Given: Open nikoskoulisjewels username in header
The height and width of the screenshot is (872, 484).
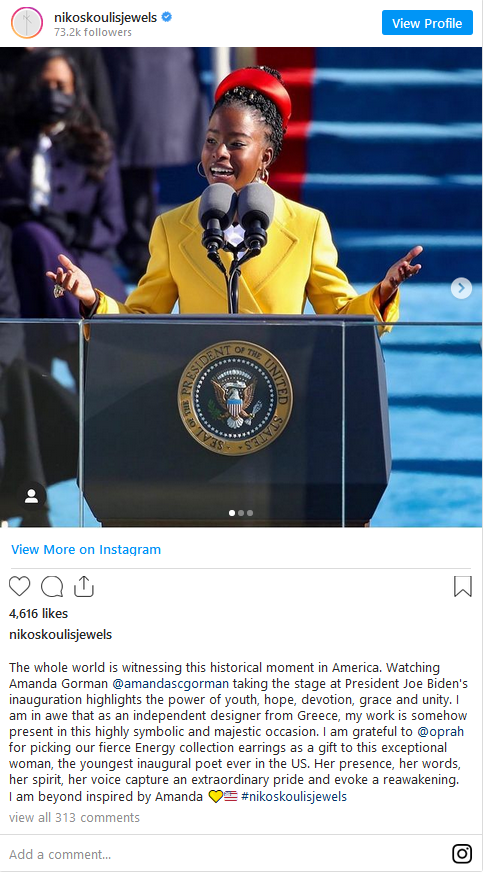Looking at the screenshot, I should [x=106, y=17].
